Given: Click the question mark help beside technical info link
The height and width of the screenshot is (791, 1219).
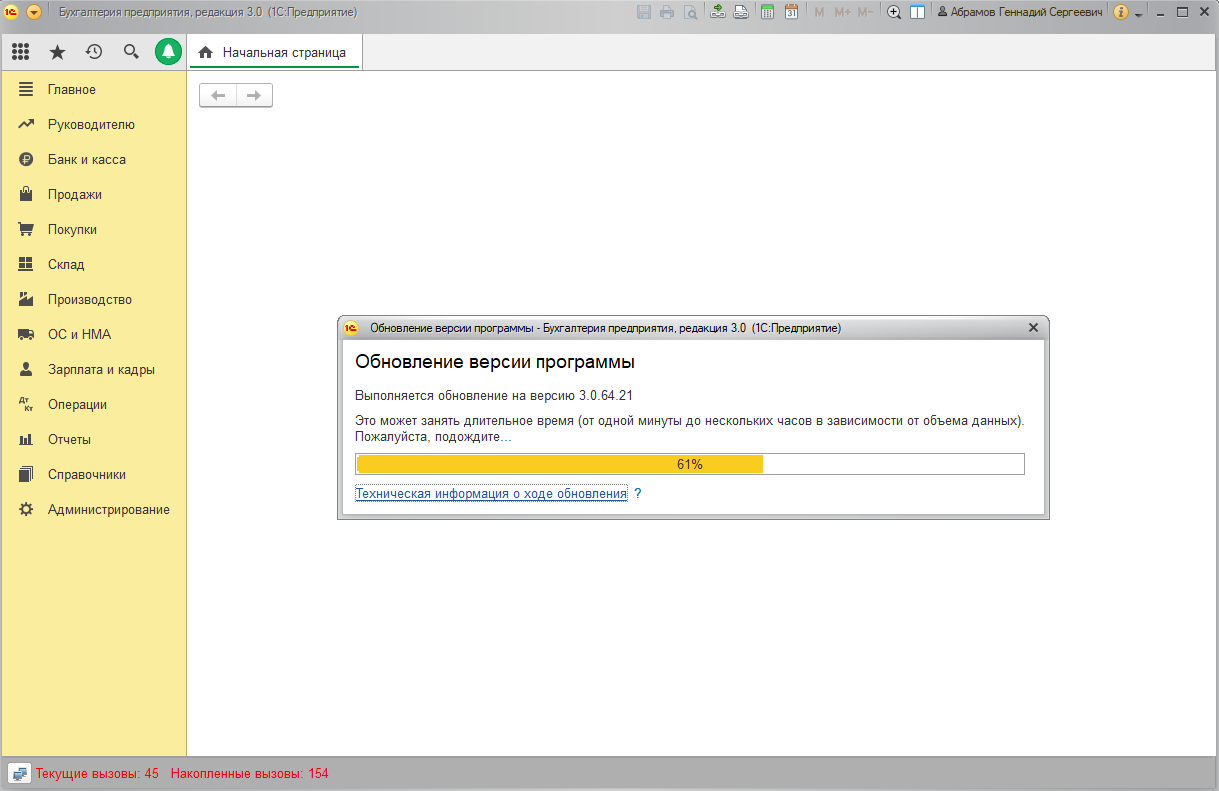Looking at the screenshot, I should click(x=638, y=494).
